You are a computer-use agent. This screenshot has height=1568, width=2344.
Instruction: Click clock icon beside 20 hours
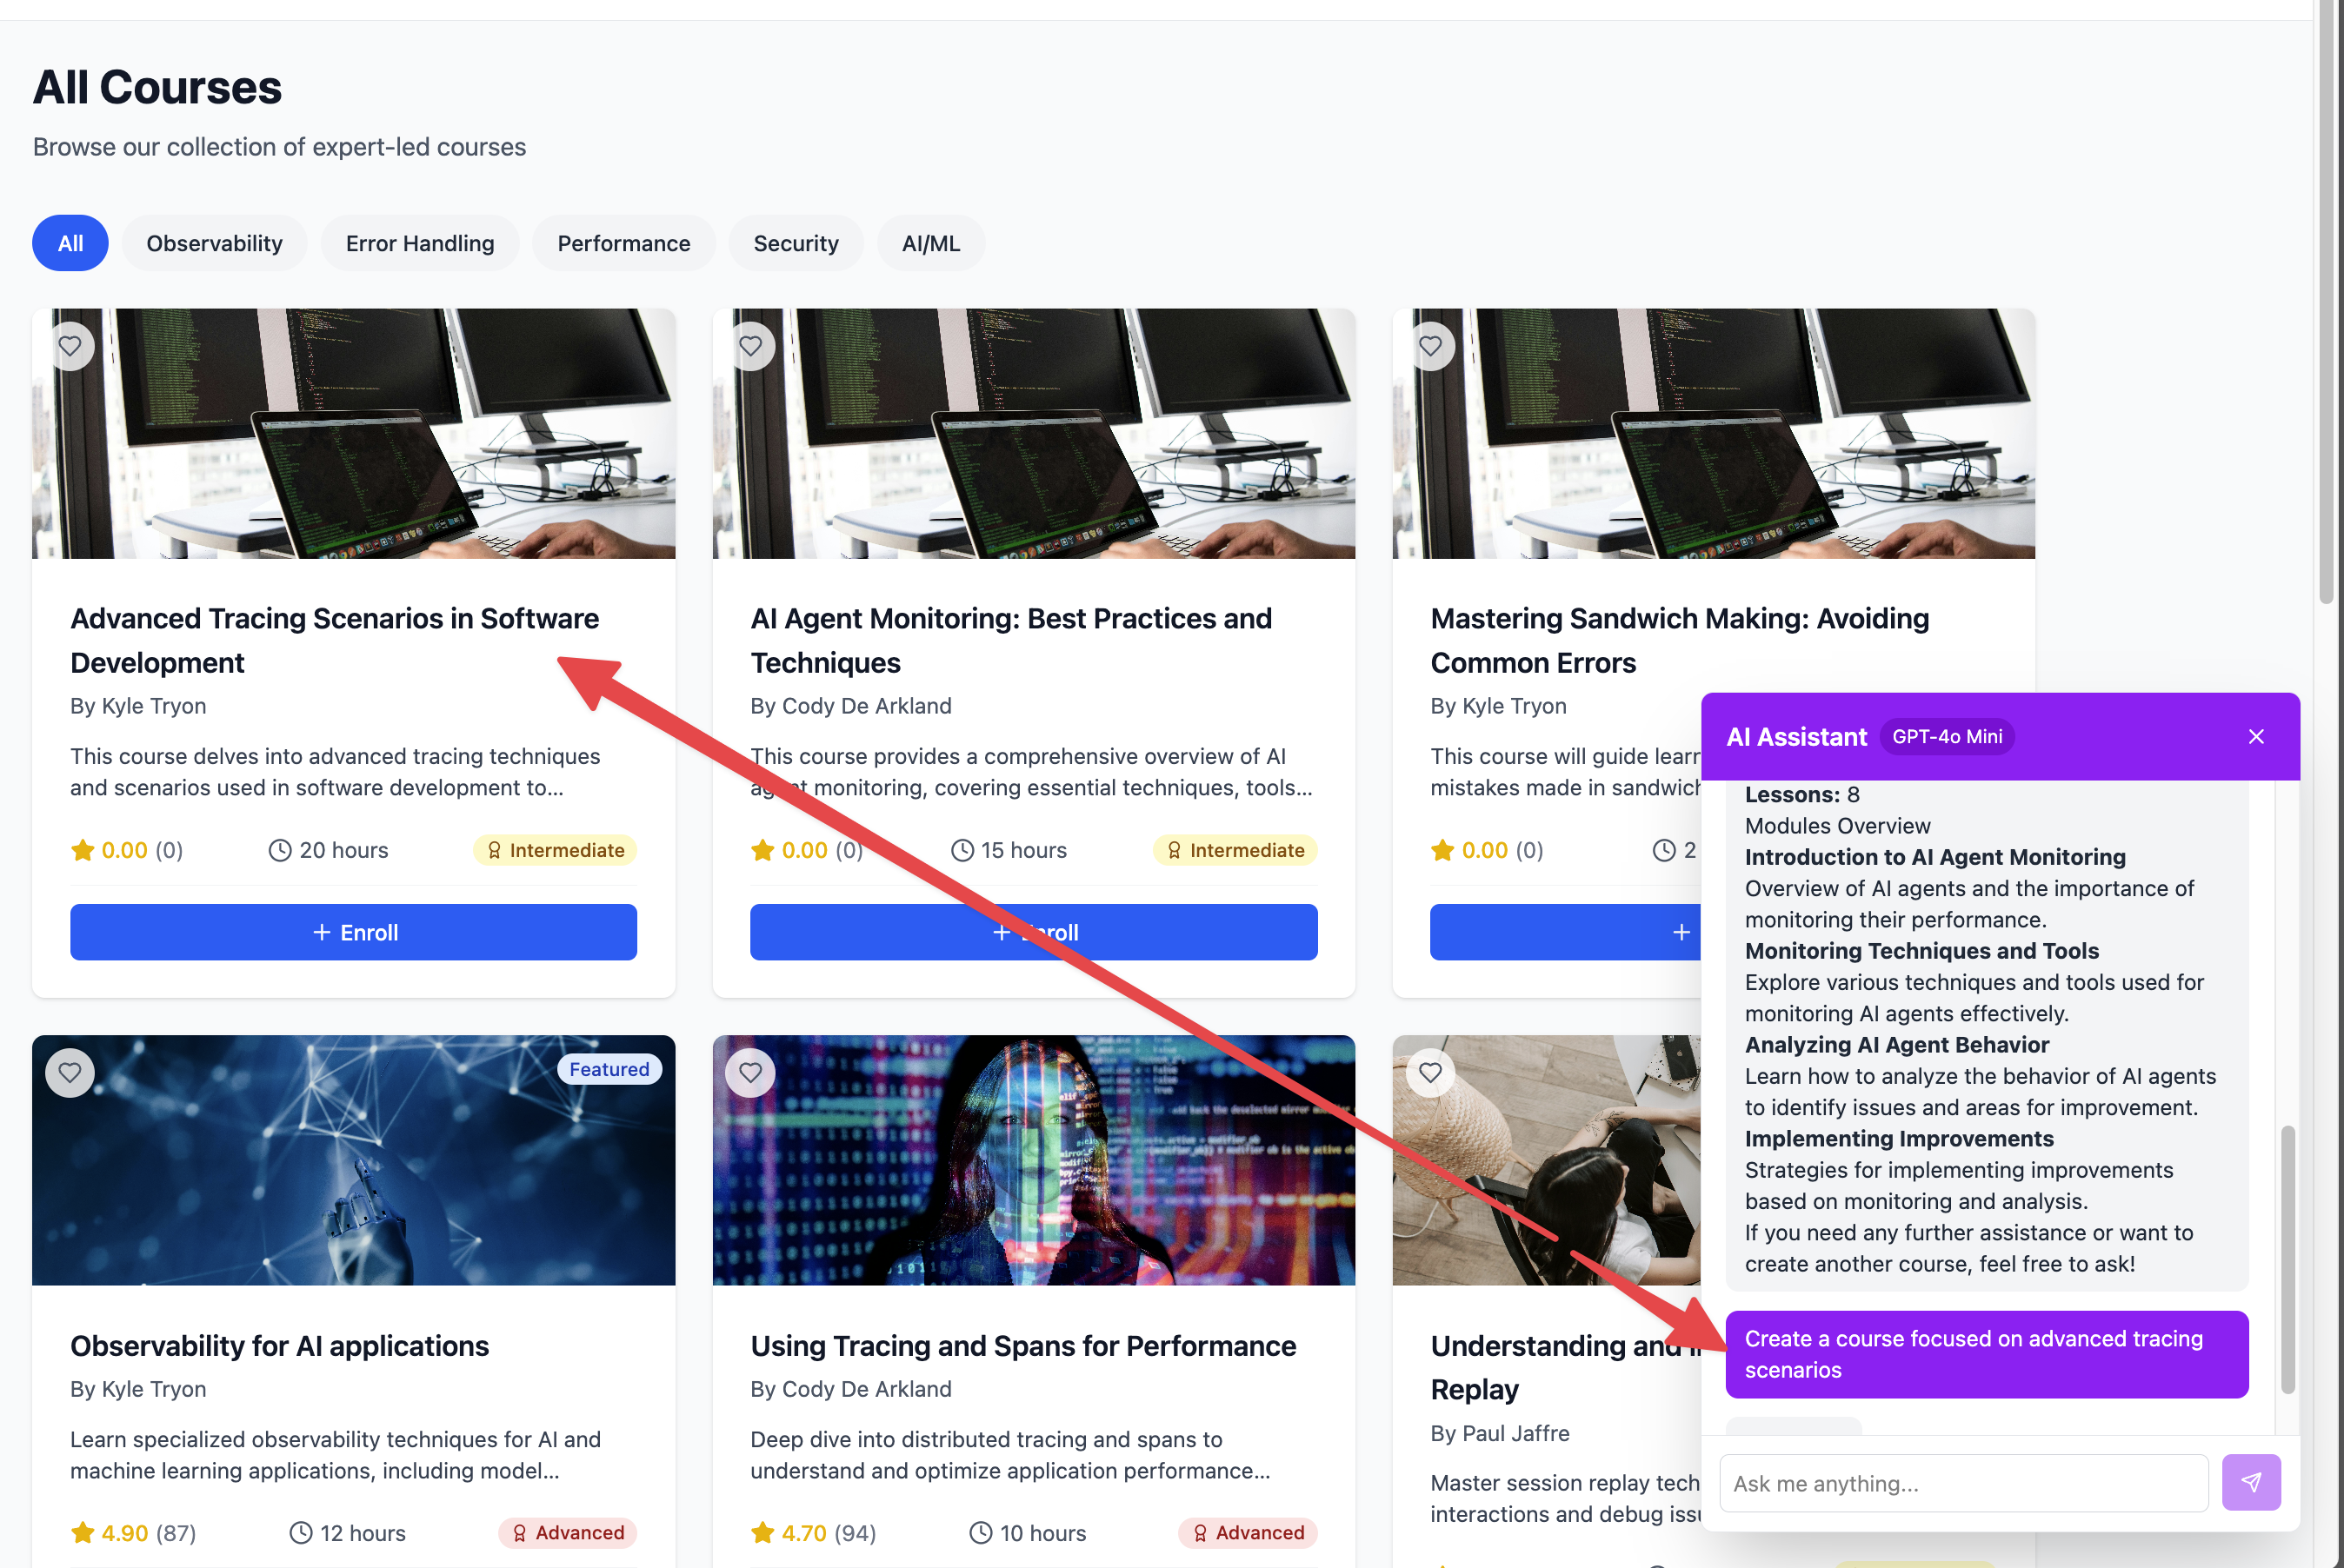pyautogui.click(x=280, y=850)
